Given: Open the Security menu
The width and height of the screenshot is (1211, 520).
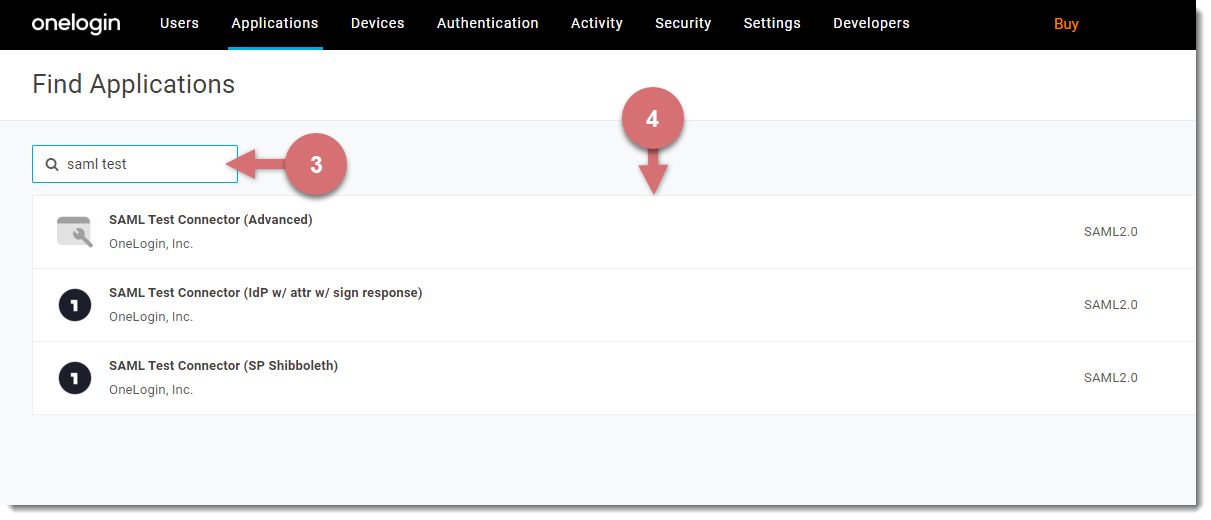Looking at the screenshot, I should pos(683,23).
